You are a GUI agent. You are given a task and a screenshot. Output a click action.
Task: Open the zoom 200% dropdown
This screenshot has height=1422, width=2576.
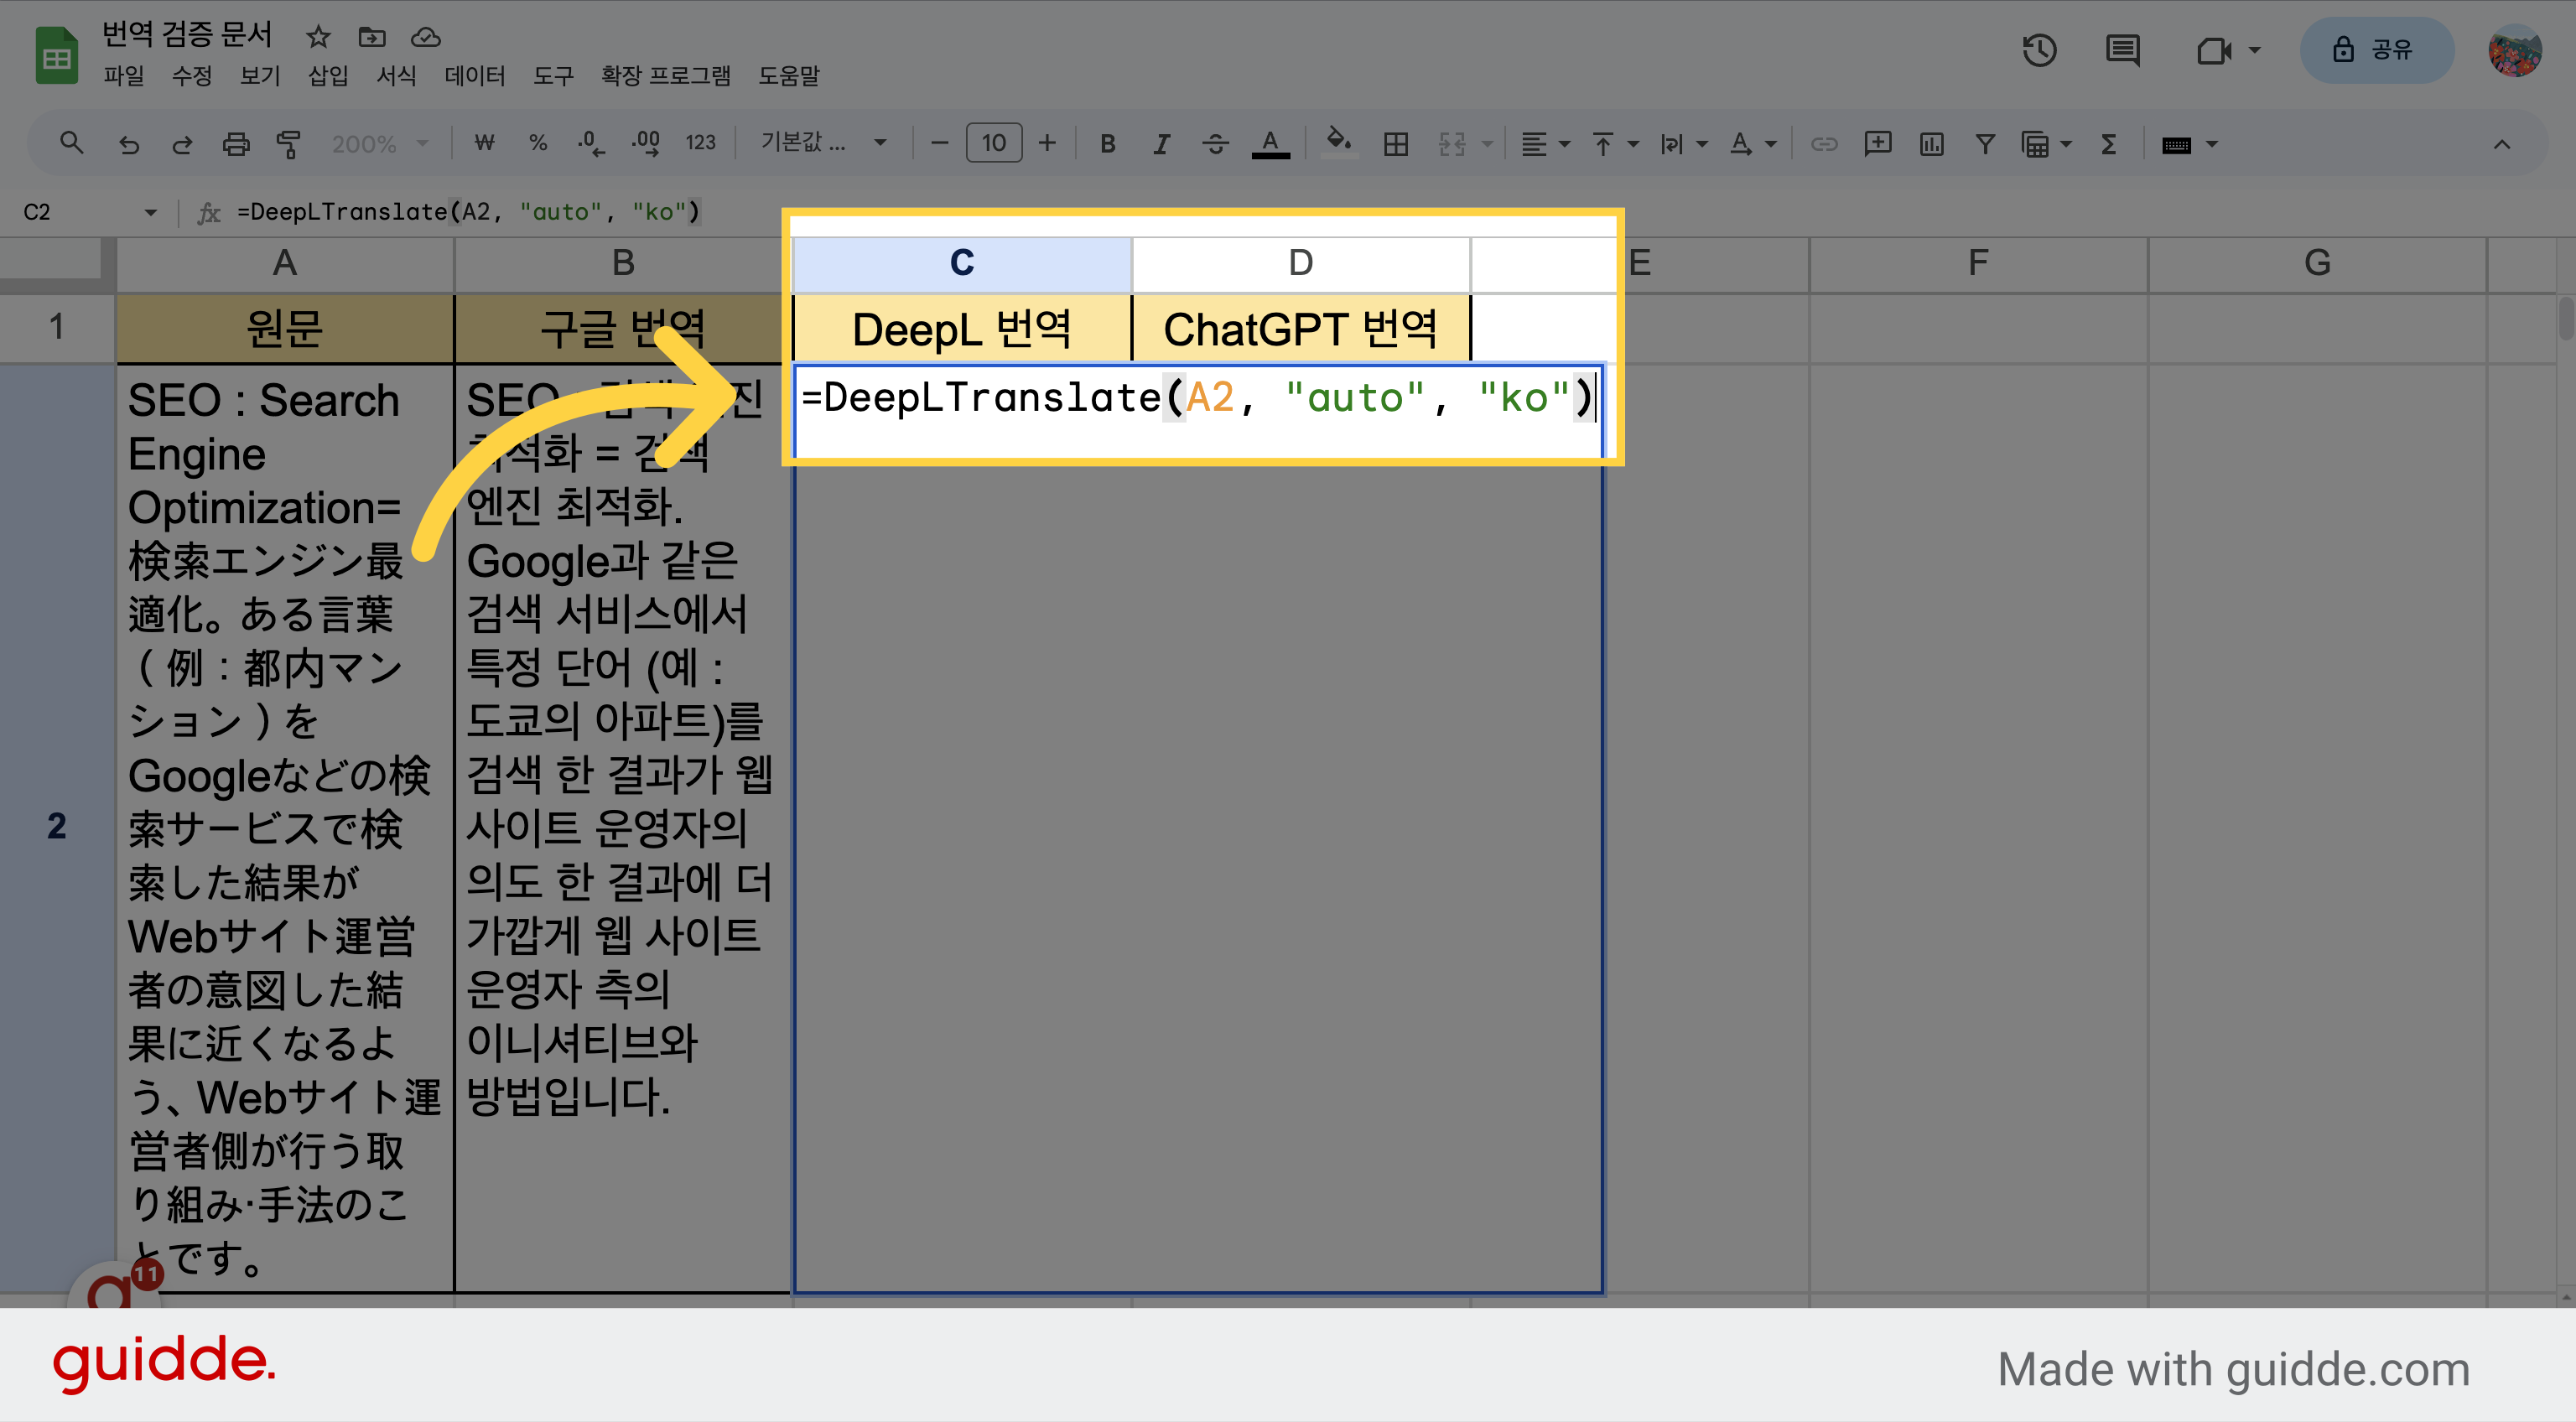[x=380, y=144]
